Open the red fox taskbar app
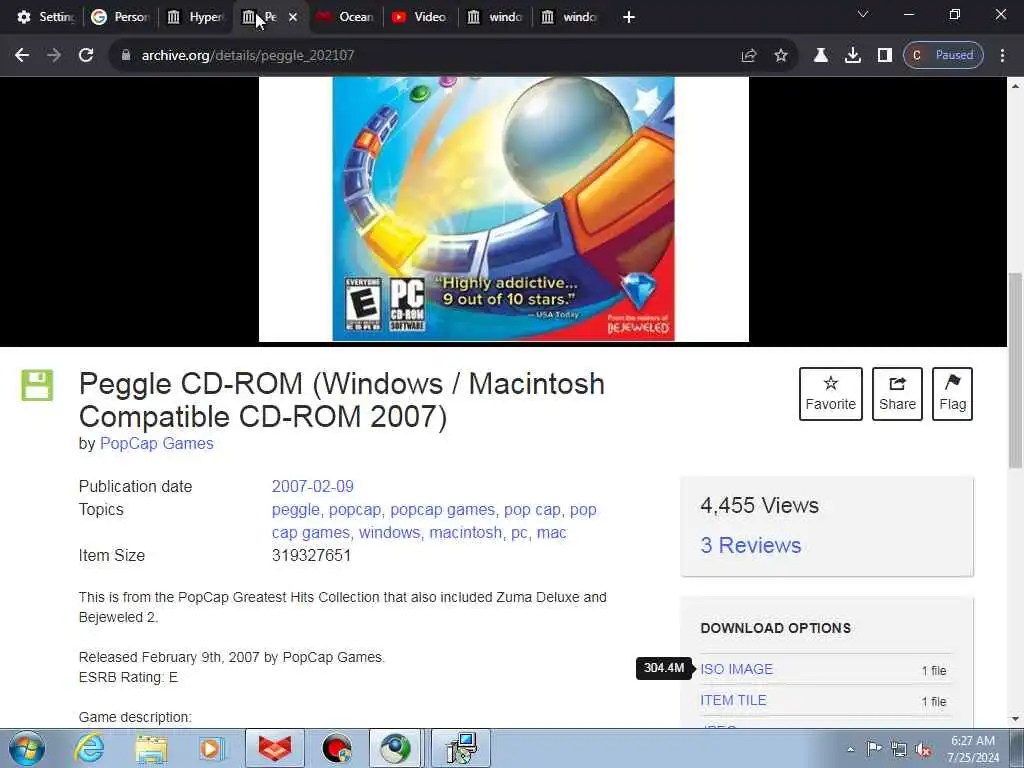Screen dimensions: 1024x768 pos(274,748)
